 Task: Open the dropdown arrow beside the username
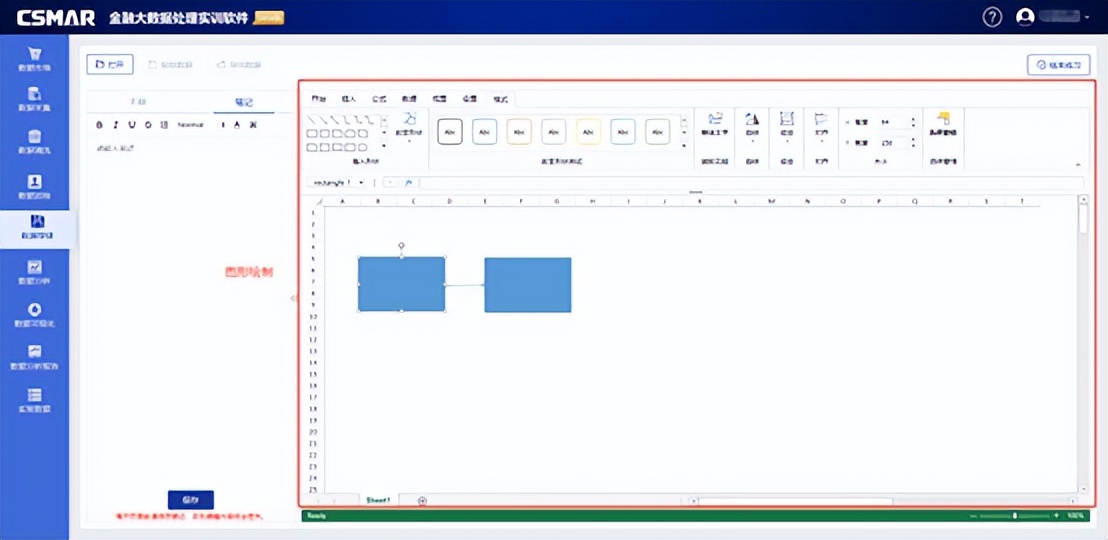1086,18
